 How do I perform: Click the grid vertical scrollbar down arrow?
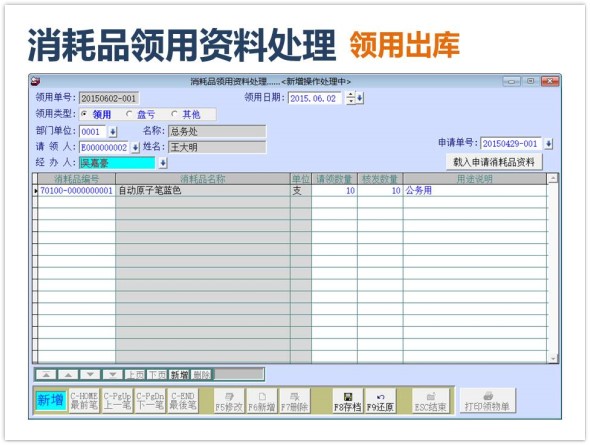click(553, 359)
